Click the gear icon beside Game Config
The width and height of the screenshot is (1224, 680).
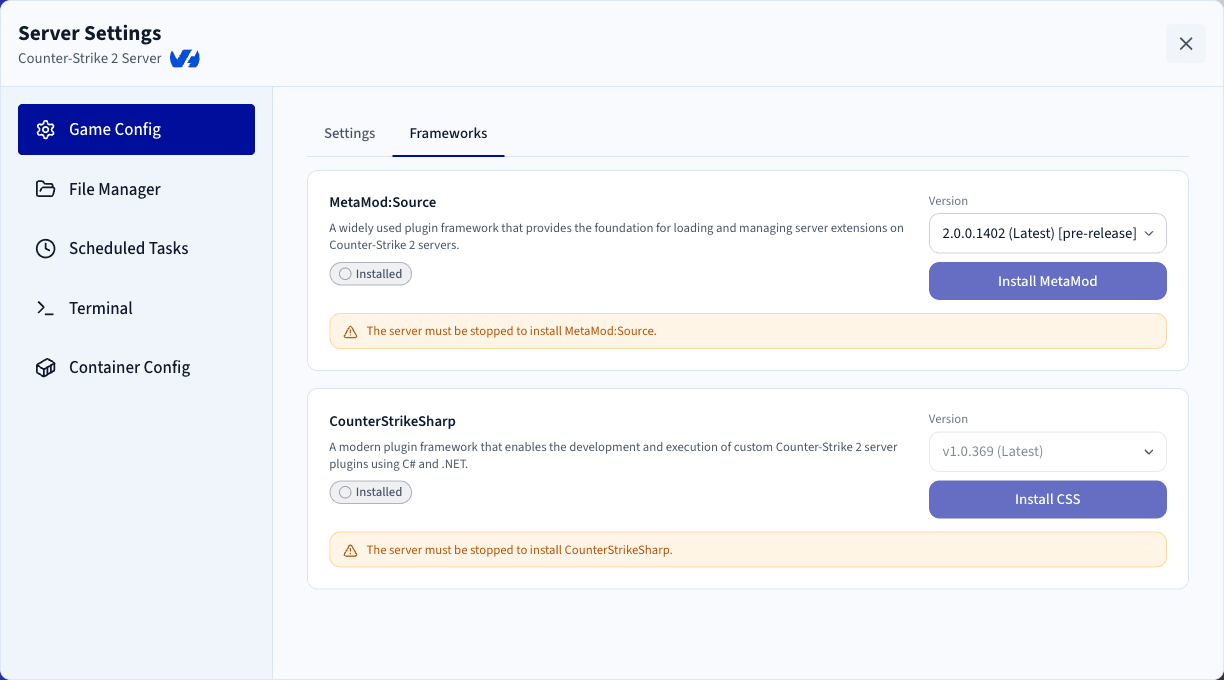coord(45,130)
